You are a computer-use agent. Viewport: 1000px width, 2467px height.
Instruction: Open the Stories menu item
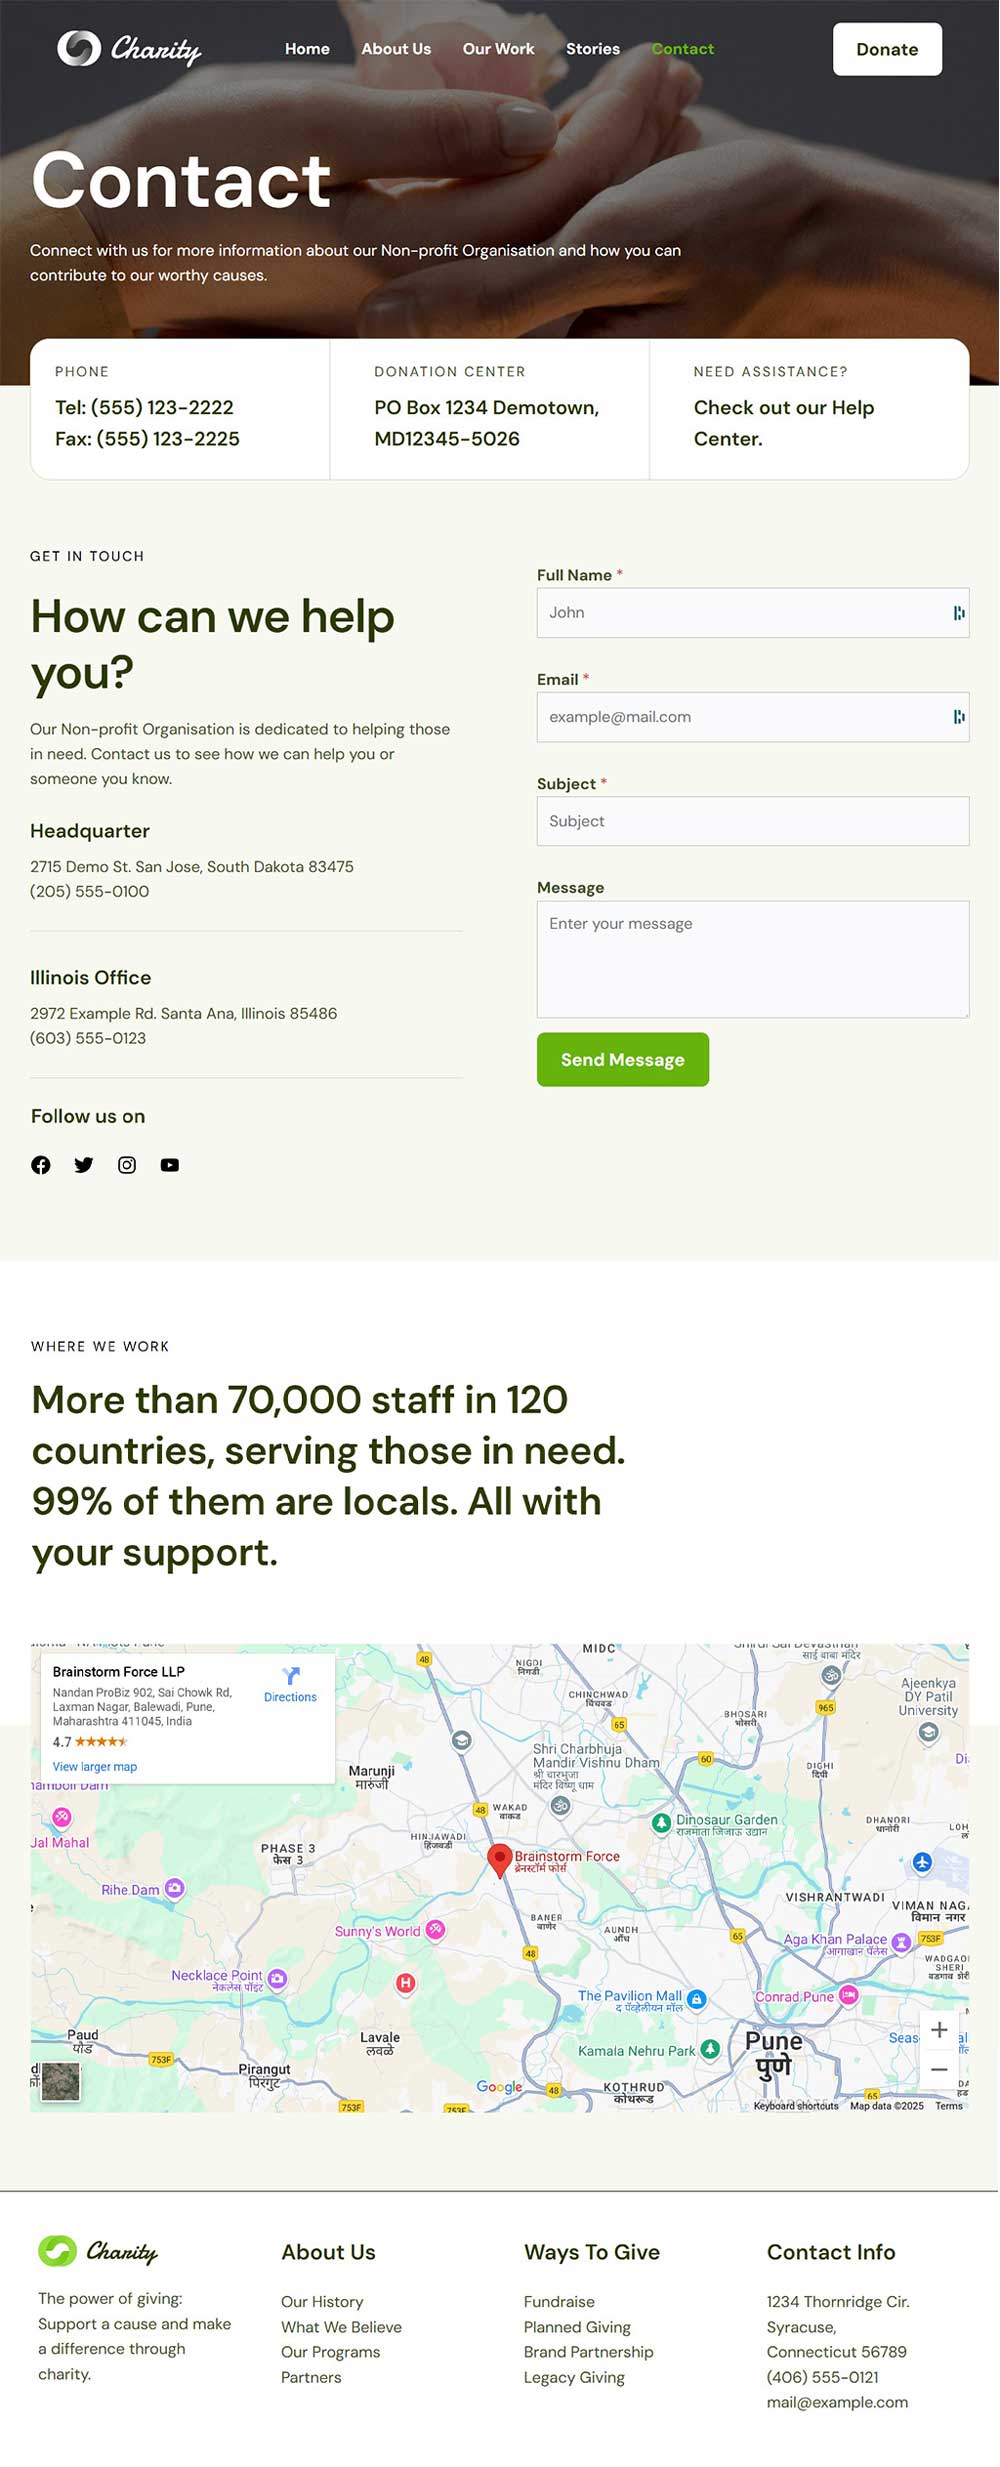coord(593,49)
